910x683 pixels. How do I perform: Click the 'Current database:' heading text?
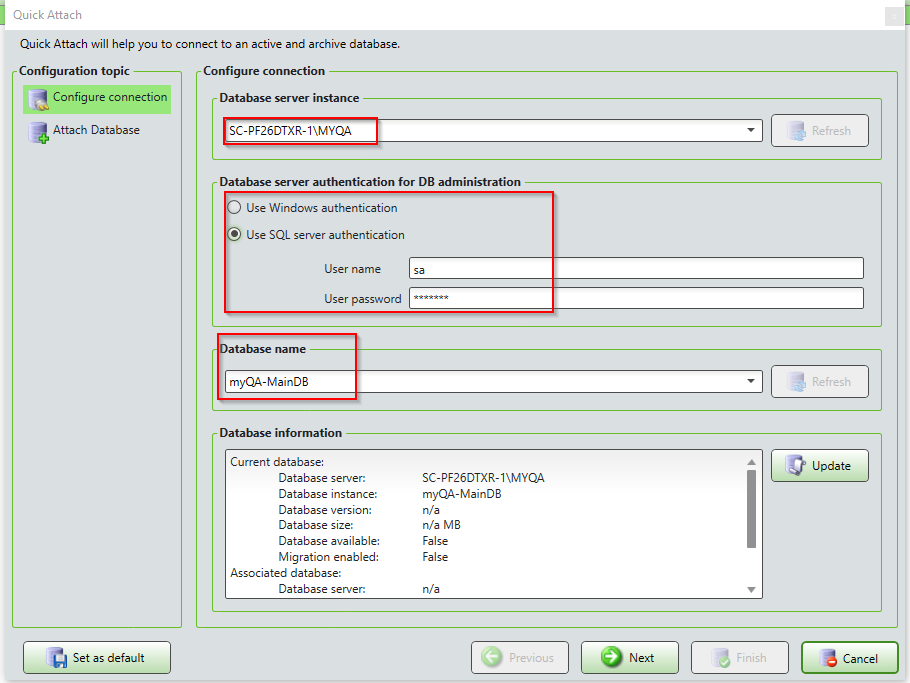pyautogui.click(x=277, y=462)
